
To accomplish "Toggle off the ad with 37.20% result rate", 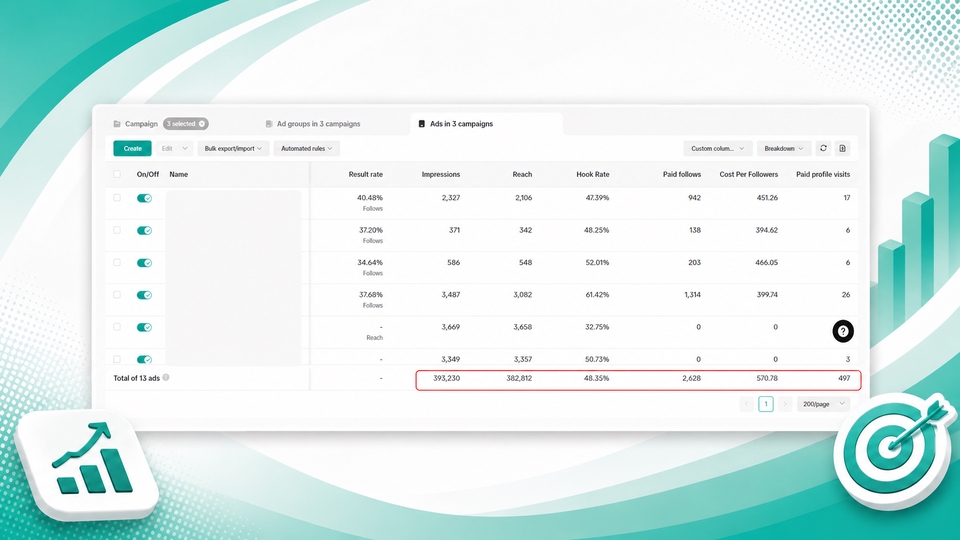I will tap(144, 231).
